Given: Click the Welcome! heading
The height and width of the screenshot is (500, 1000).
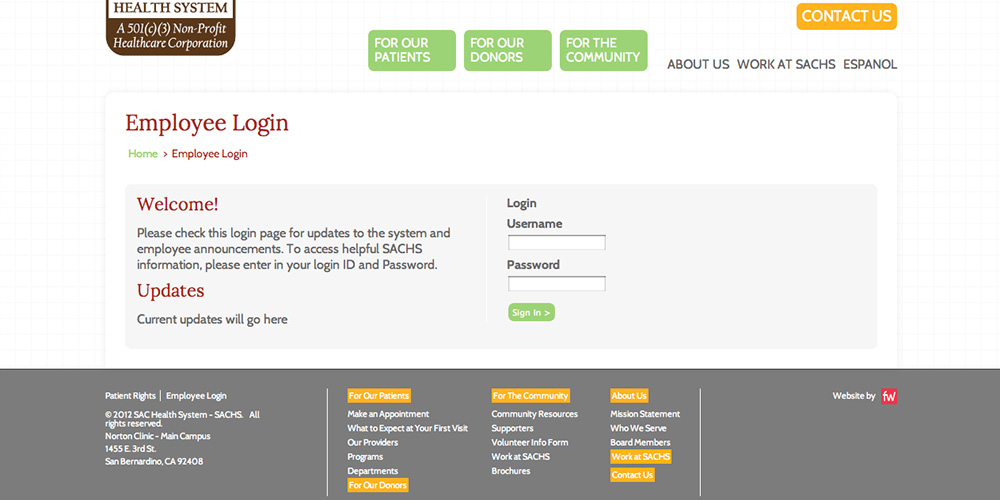Looking at the screenshot, I should [177, 205].
